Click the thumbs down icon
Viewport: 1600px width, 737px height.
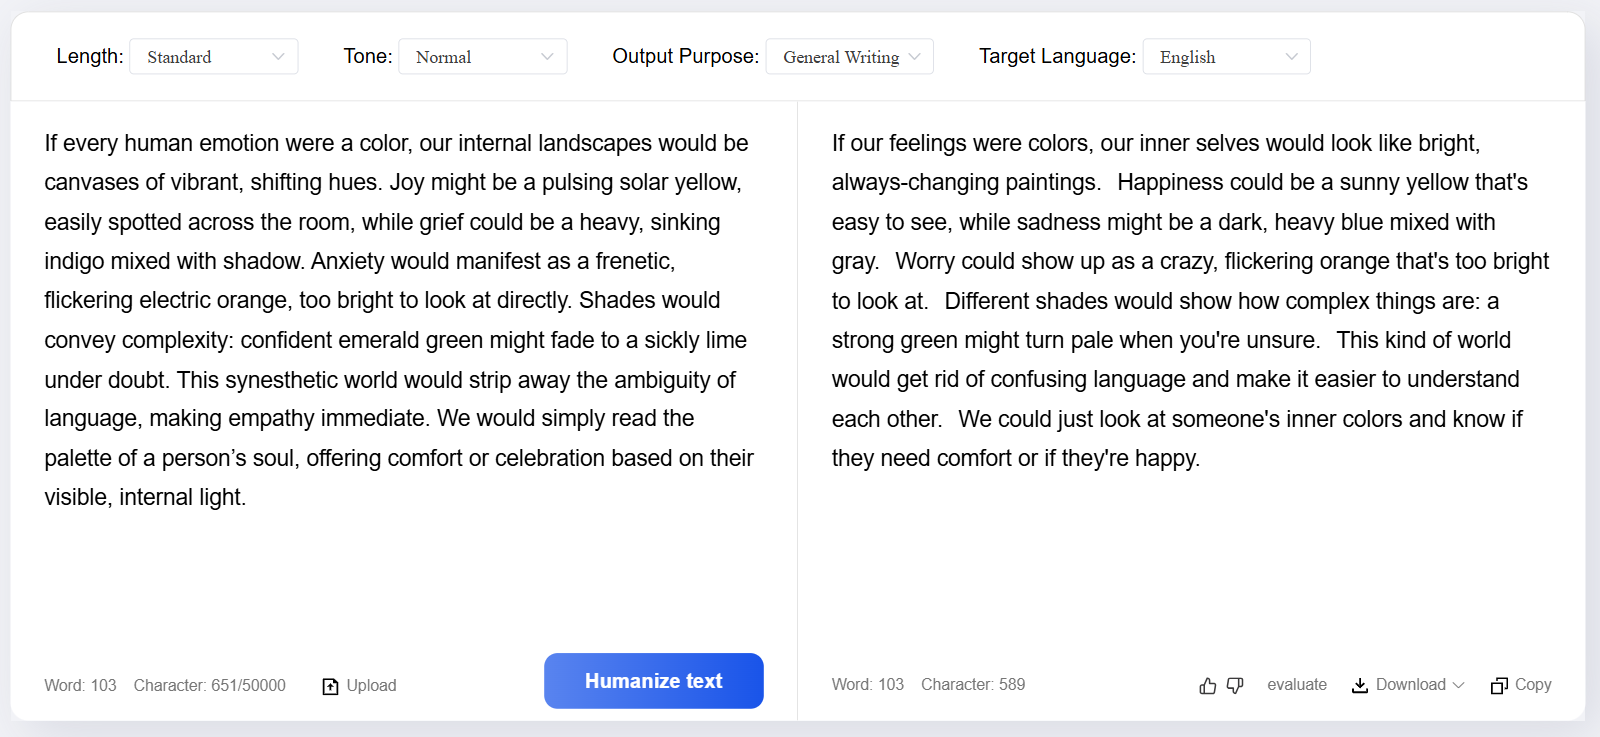click(1235, 686)
